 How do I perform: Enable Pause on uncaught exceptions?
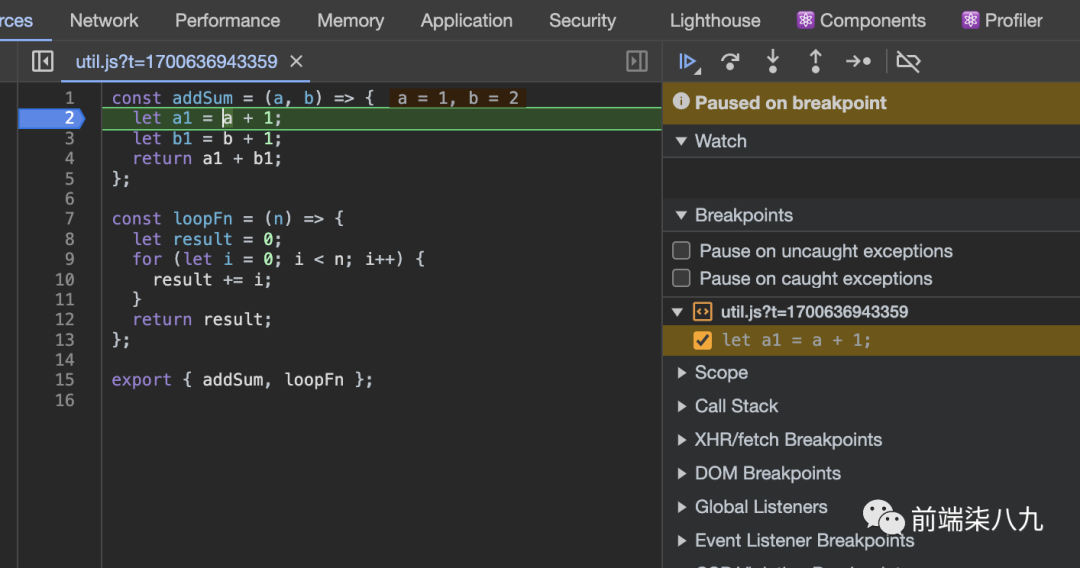682,251
